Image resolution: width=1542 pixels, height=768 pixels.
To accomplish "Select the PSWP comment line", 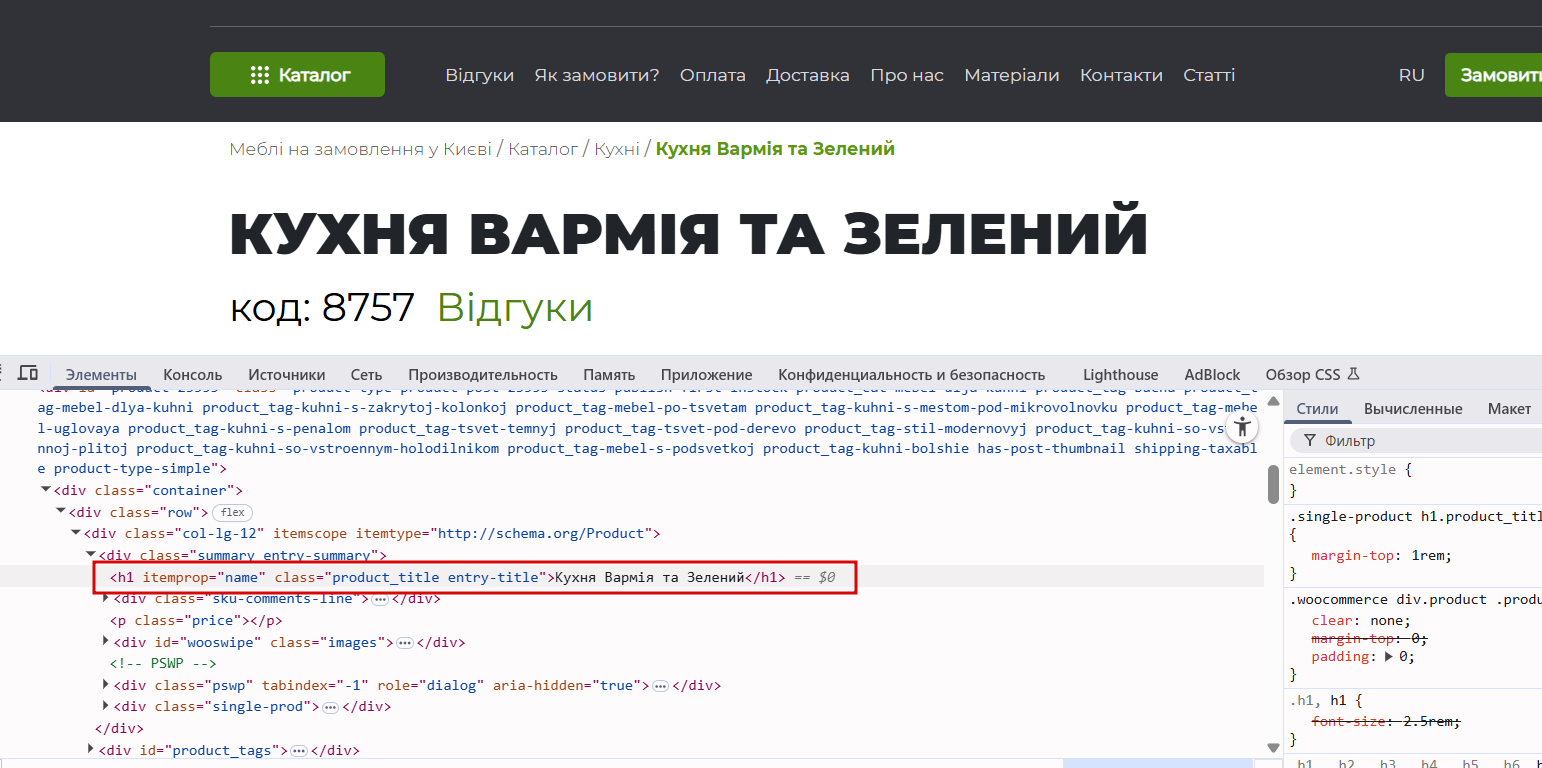I will pos(164,664).
